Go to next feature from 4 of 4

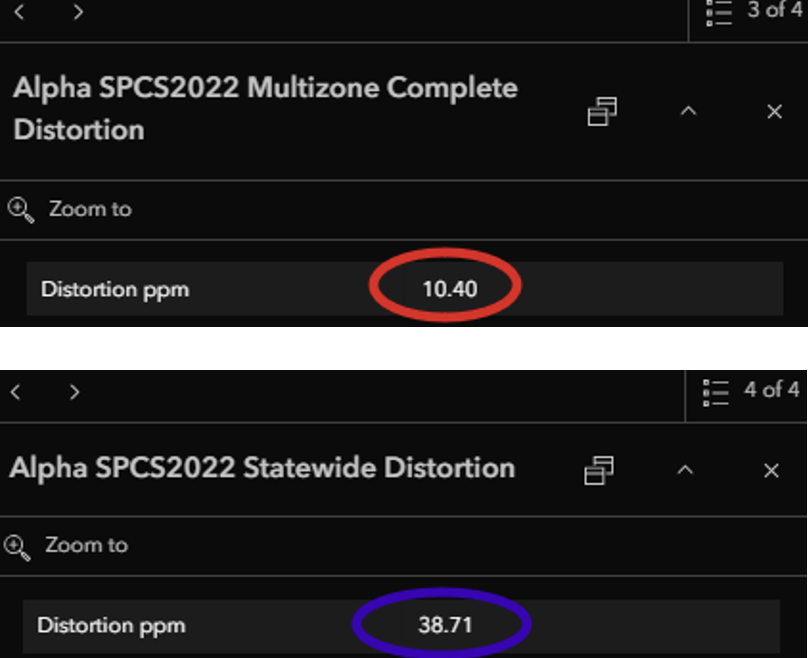(x=74, y=392)
